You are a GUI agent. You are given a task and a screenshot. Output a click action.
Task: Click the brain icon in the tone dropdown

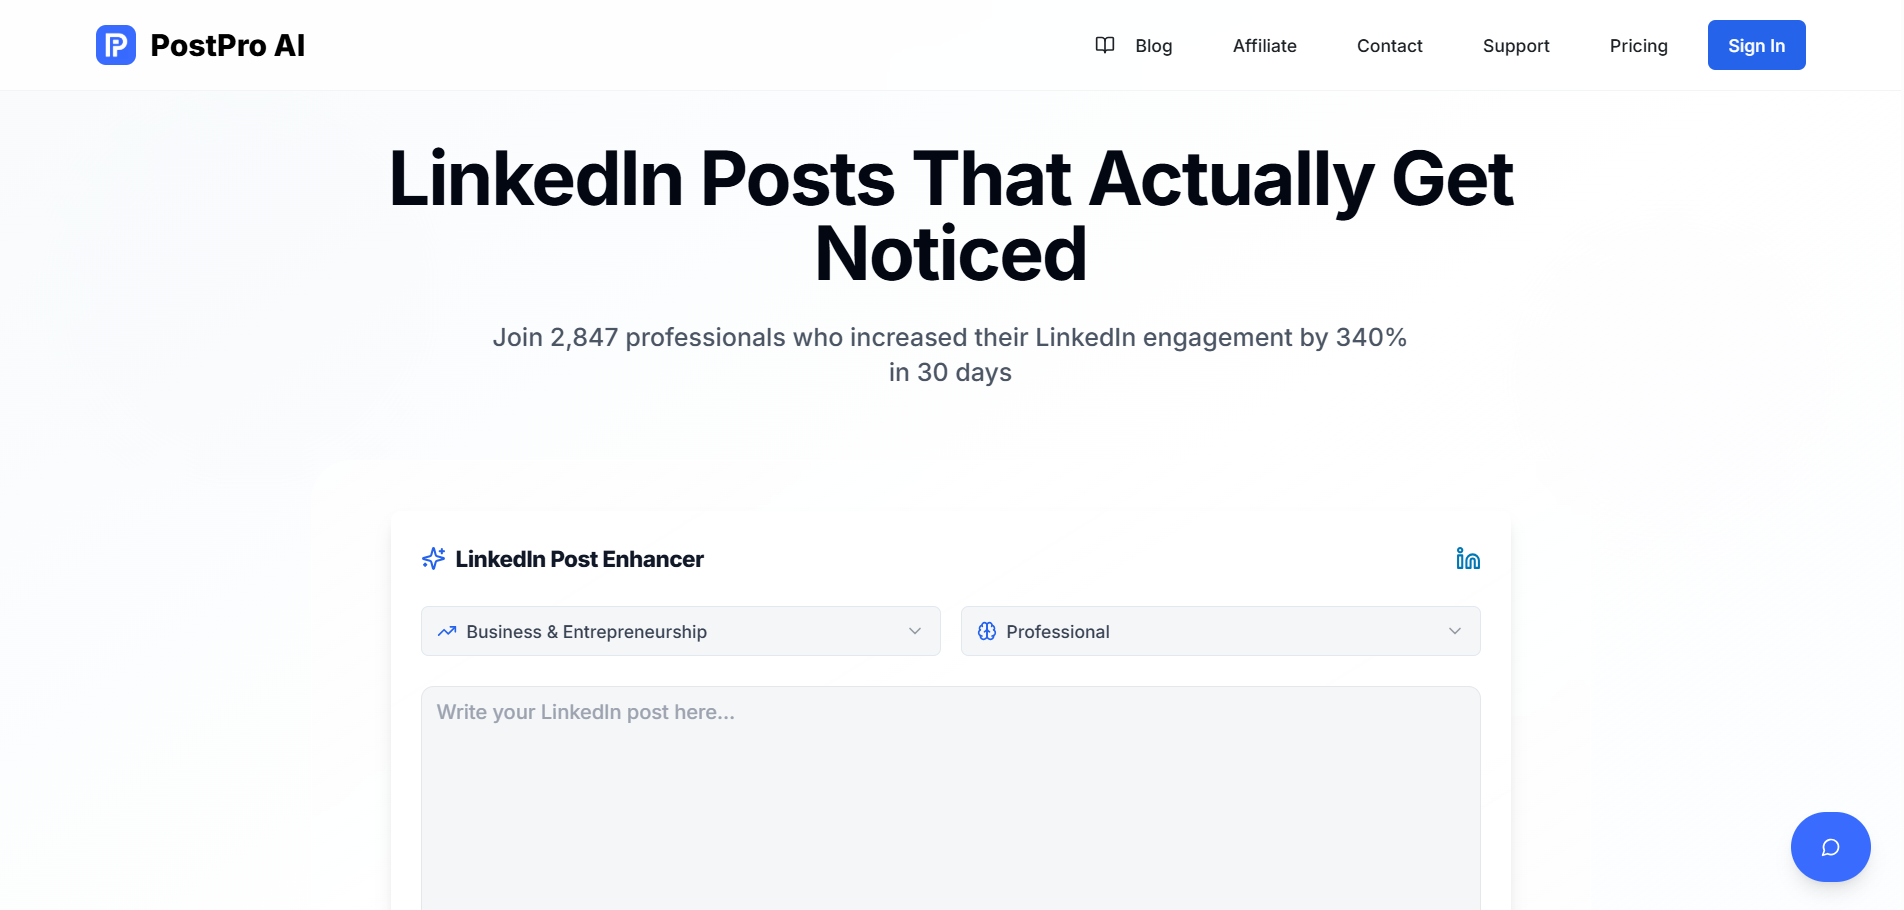pos(987,631)
